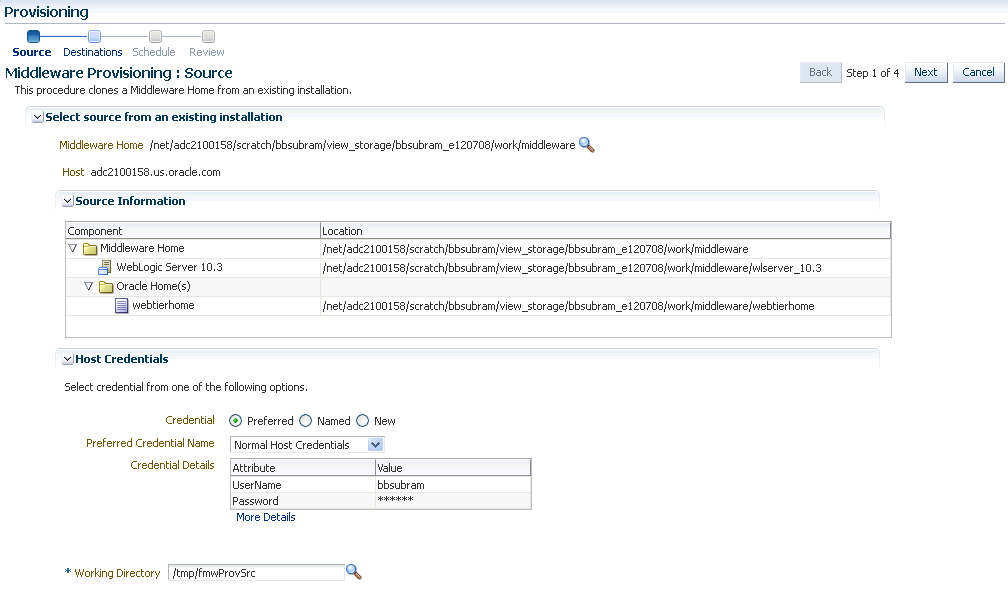Open the Working Directory browse magnifier
The height and width of the screenshot is (598, 1008).
pos(354,572)
